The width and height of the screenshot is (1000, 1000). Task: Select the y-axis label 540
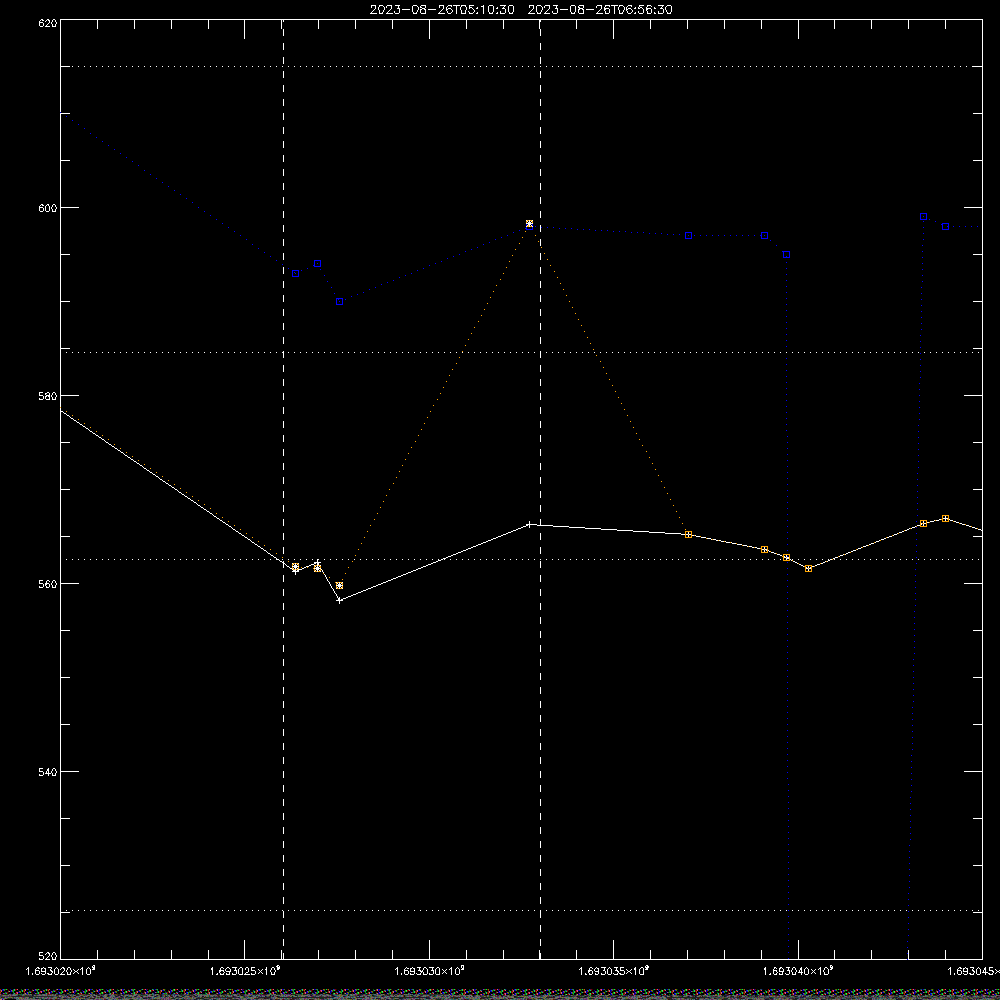[x=48, y=771]
